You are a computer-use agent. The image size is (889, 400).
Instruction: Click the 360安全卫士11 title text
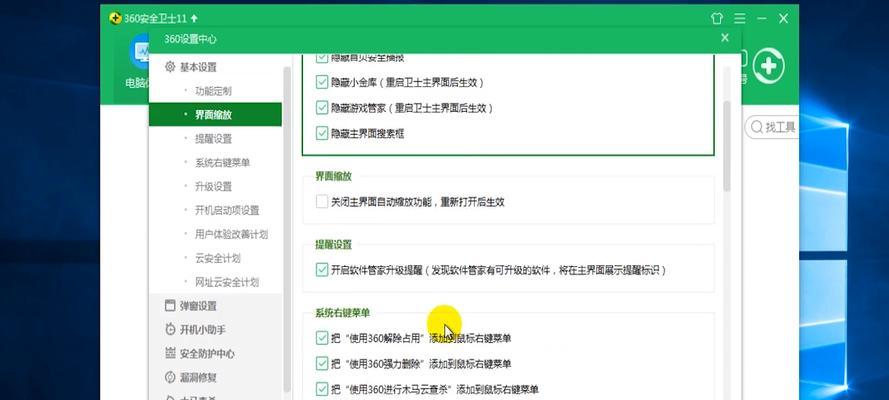(155, 19)
